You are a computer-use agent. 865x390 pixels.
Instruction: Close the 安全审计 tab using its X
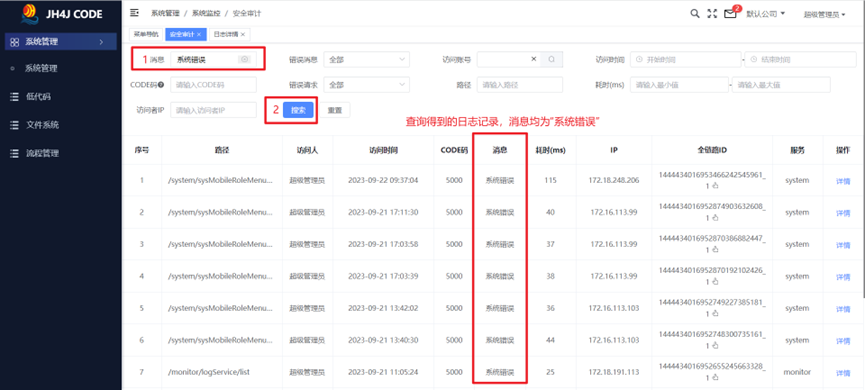click(199, 34)
